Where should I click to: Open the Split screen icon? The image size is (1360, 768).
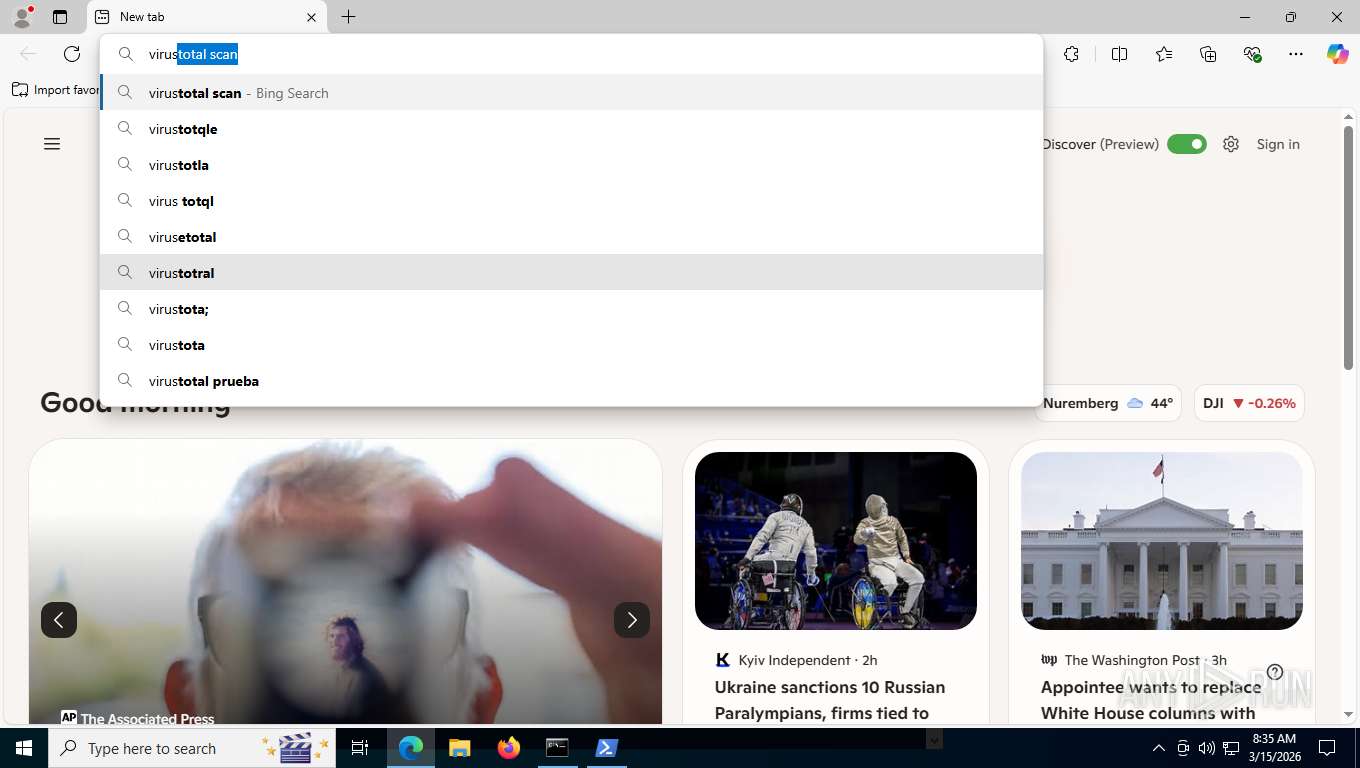pyautogui.click(x=1119, y=54)
